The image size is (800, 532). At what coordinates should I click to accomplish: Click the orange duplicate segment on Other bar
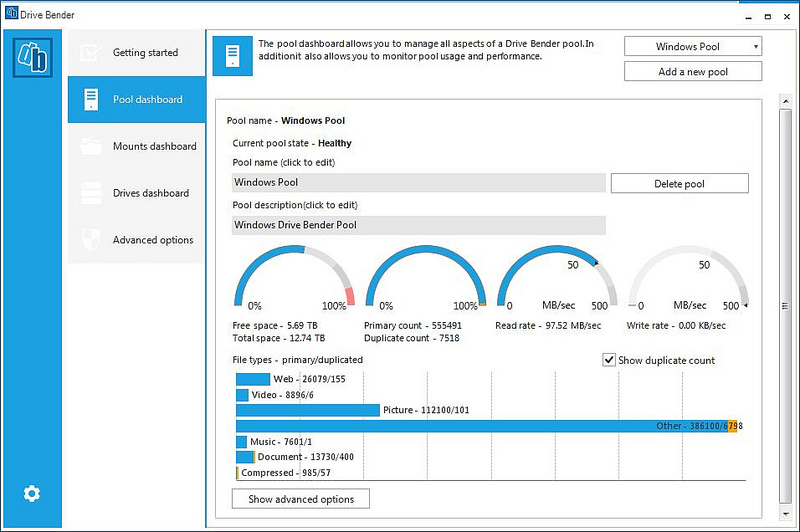click(x=733, y=426)
